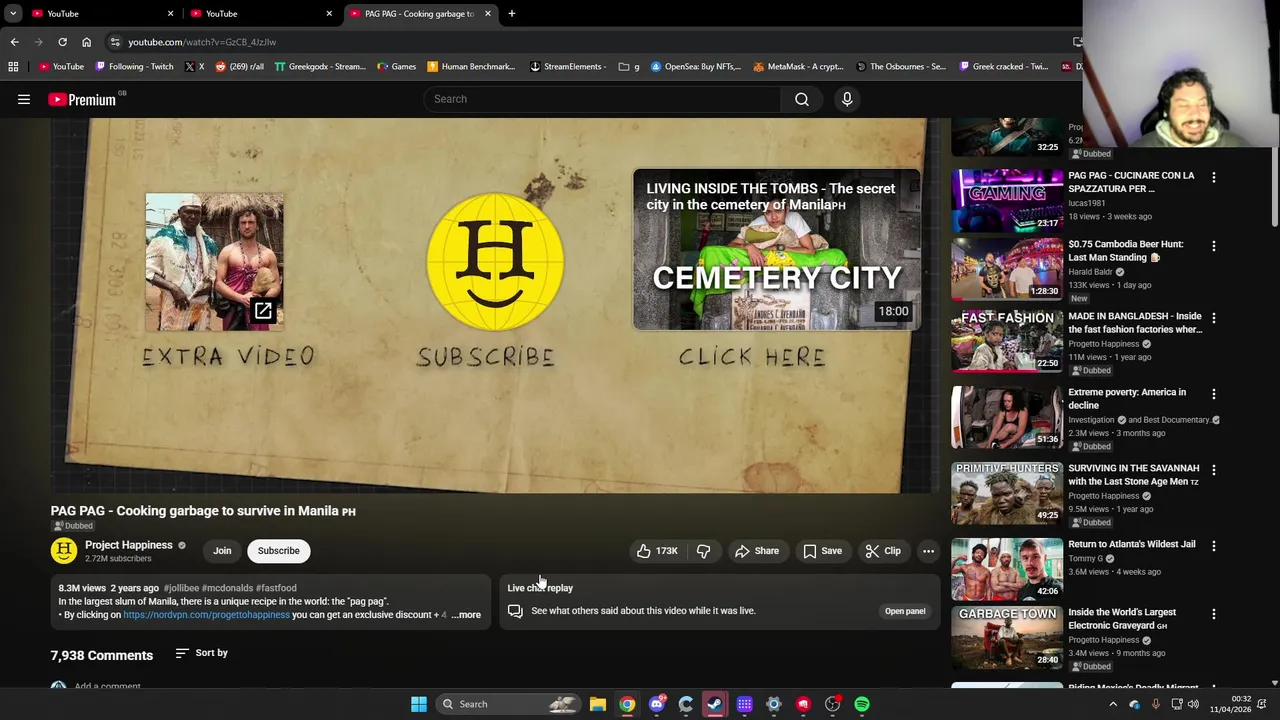Click the YouTube search input field
Image resolution: width=1280 pixels, height=720 pixels.
(x=602, y=99)
